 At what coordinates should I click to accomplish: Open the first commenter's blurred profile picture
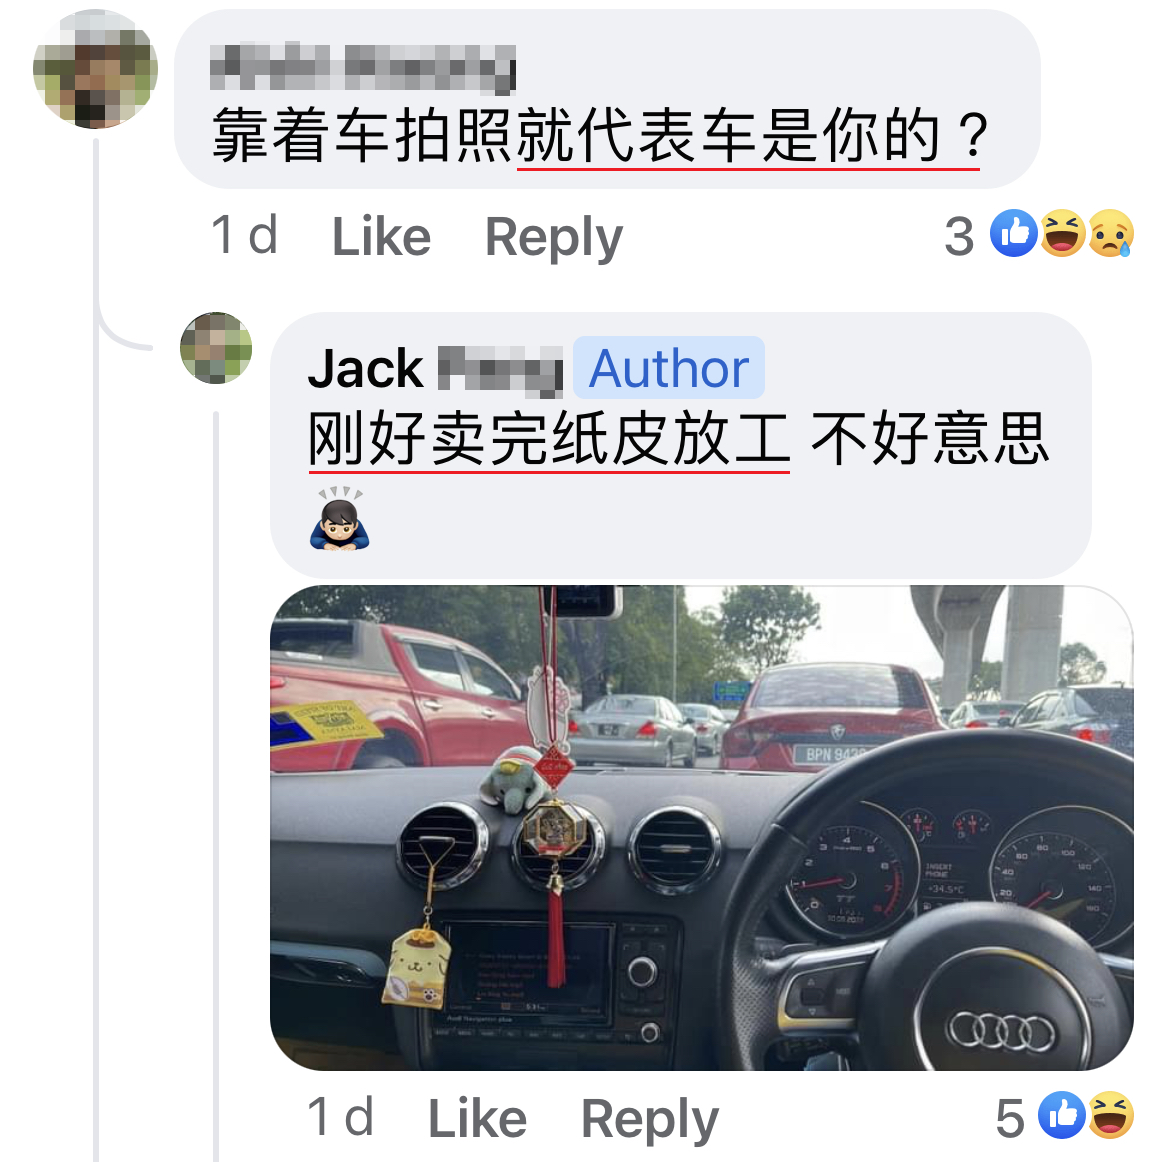point(96,69)
